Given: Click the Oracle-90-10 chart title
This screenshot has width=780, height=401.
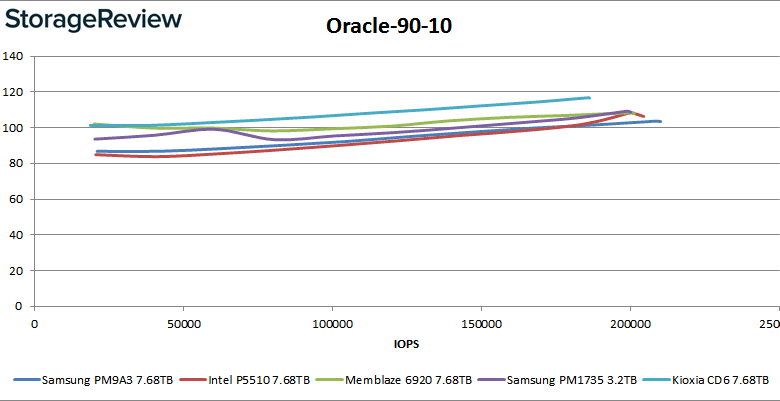Looking at the screenshot, I should click(389, 26).
